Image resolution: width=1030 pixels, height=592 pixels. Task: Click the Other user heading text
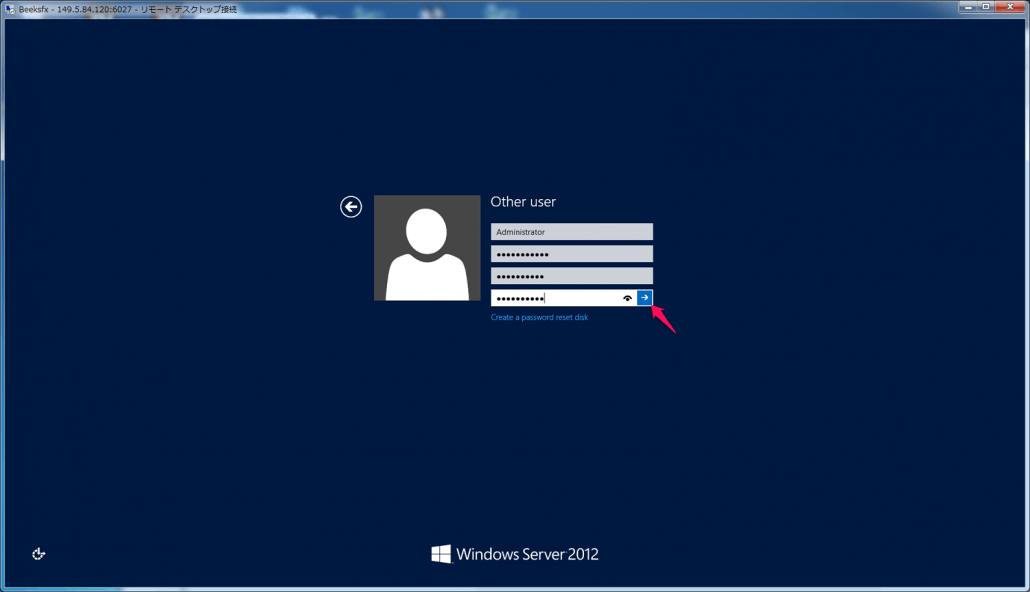(x=523, y=202)
